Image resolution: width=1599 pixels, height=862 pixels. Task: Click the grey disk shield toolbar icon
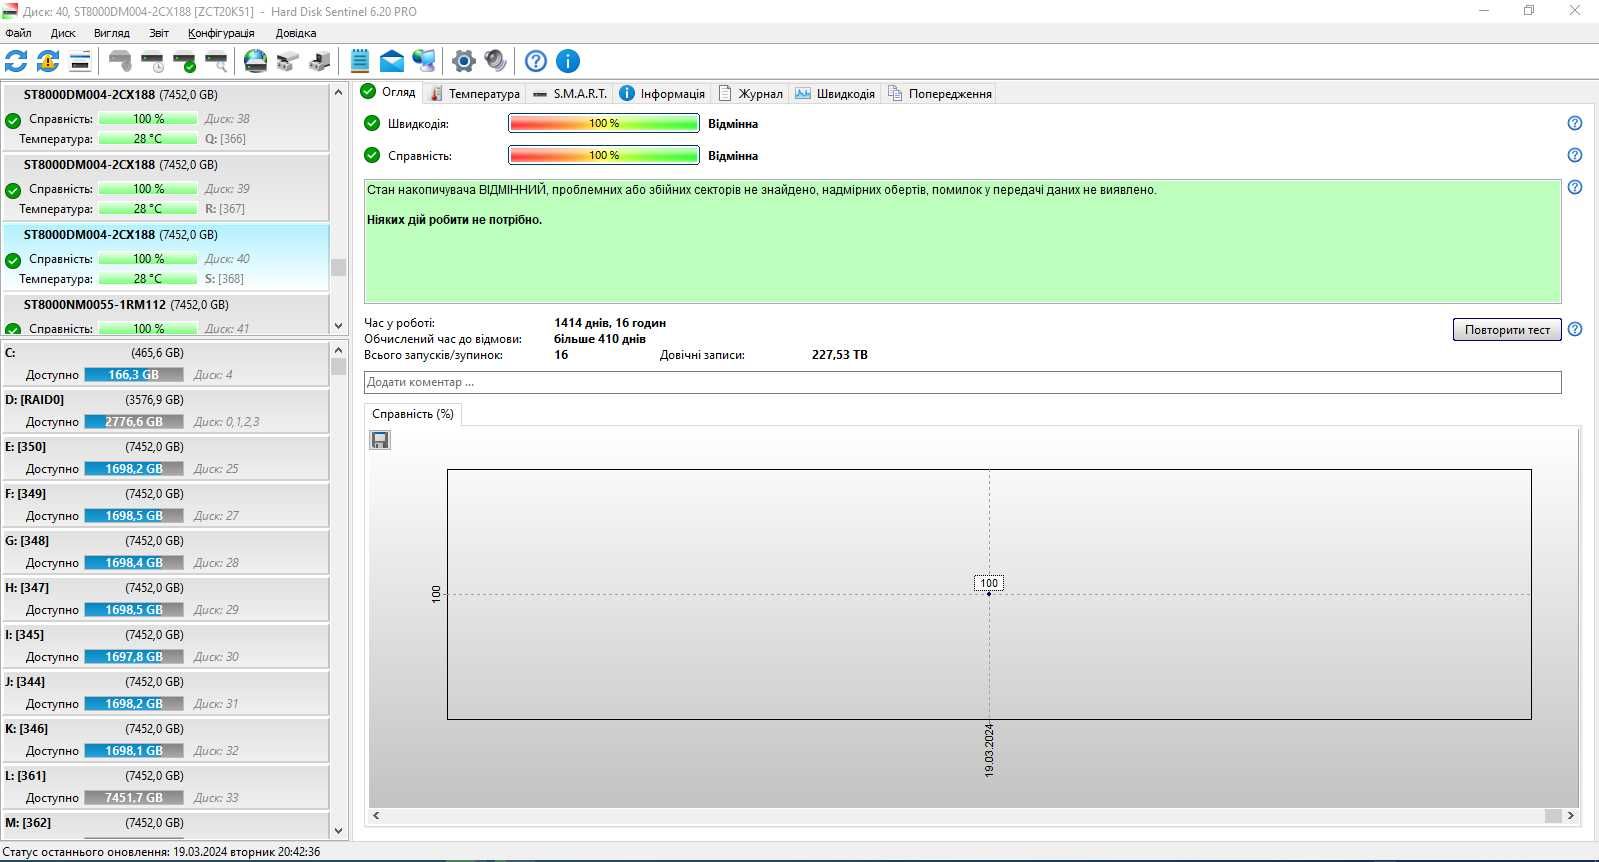[120, 61]
